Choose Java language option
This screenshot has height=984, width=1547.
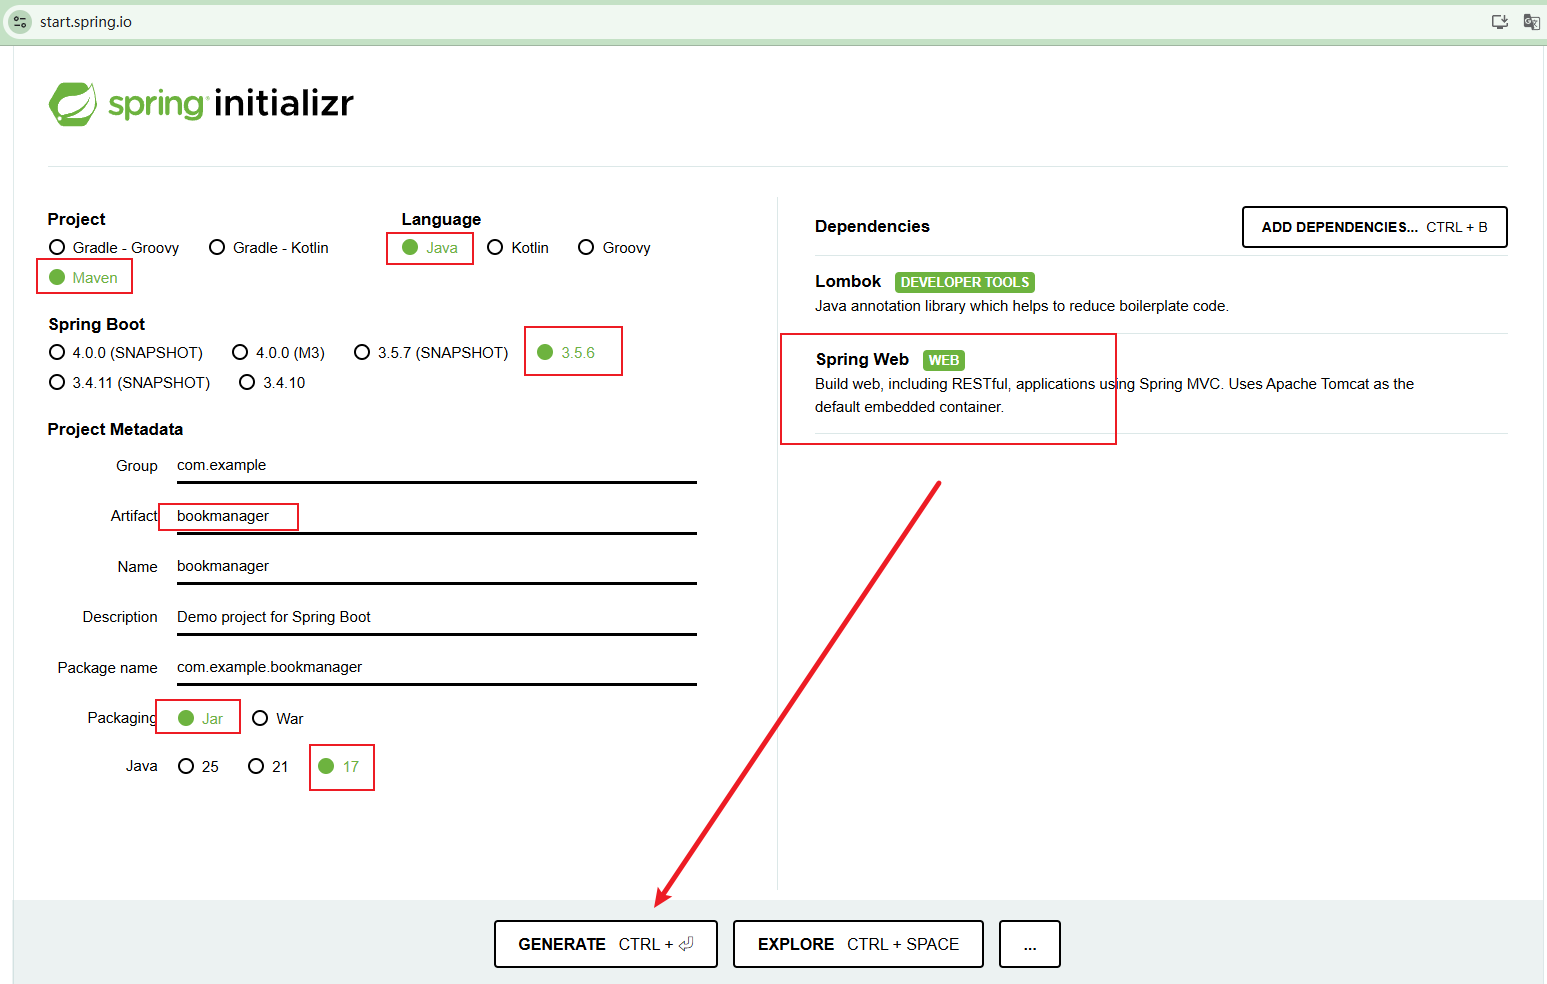click(430, 248)
